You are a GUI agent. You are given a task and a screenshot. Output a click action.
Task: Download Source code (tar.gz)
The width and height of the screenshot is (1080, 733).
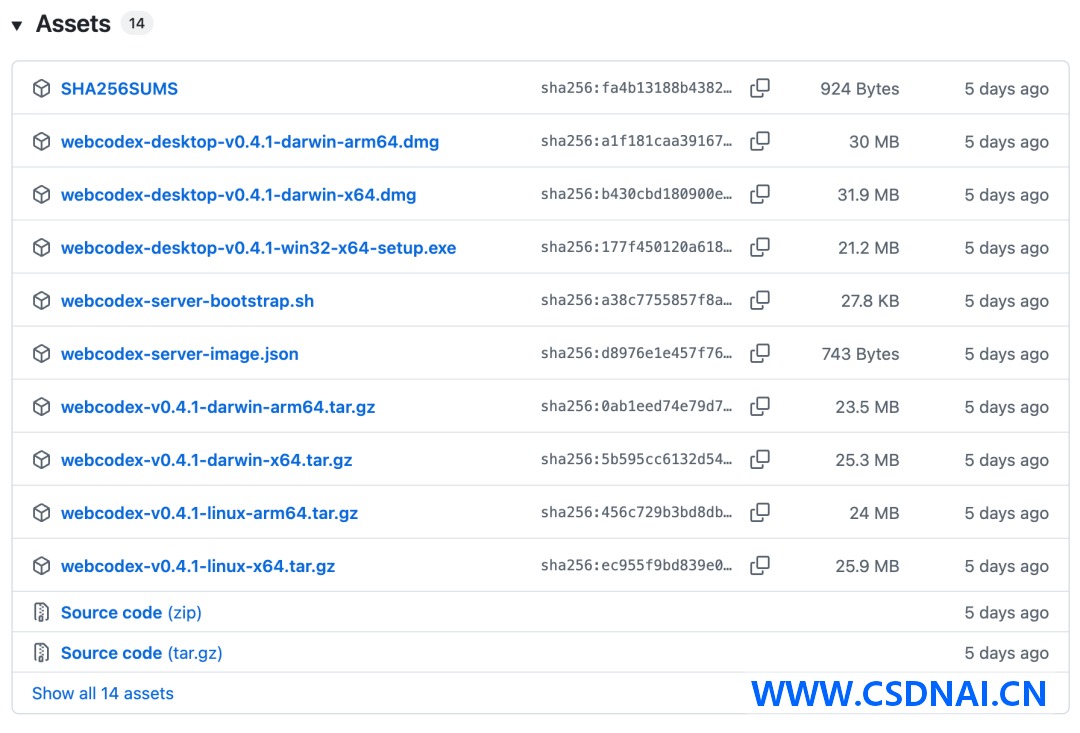(x=141, y=652)
